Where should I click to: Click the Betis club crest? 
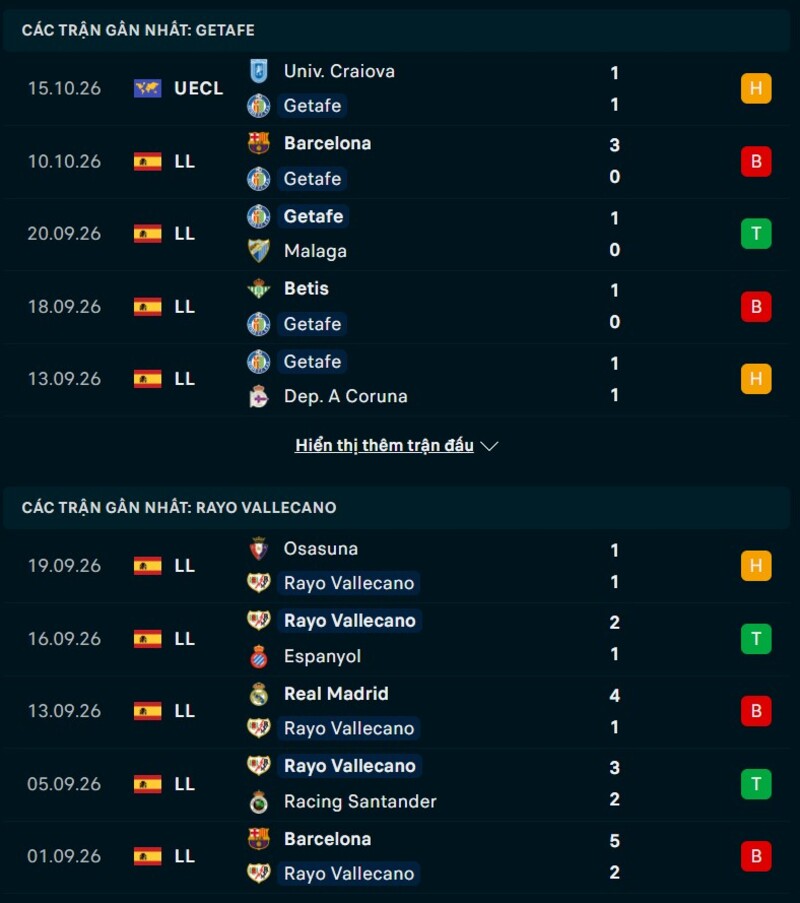click(259, 289)
